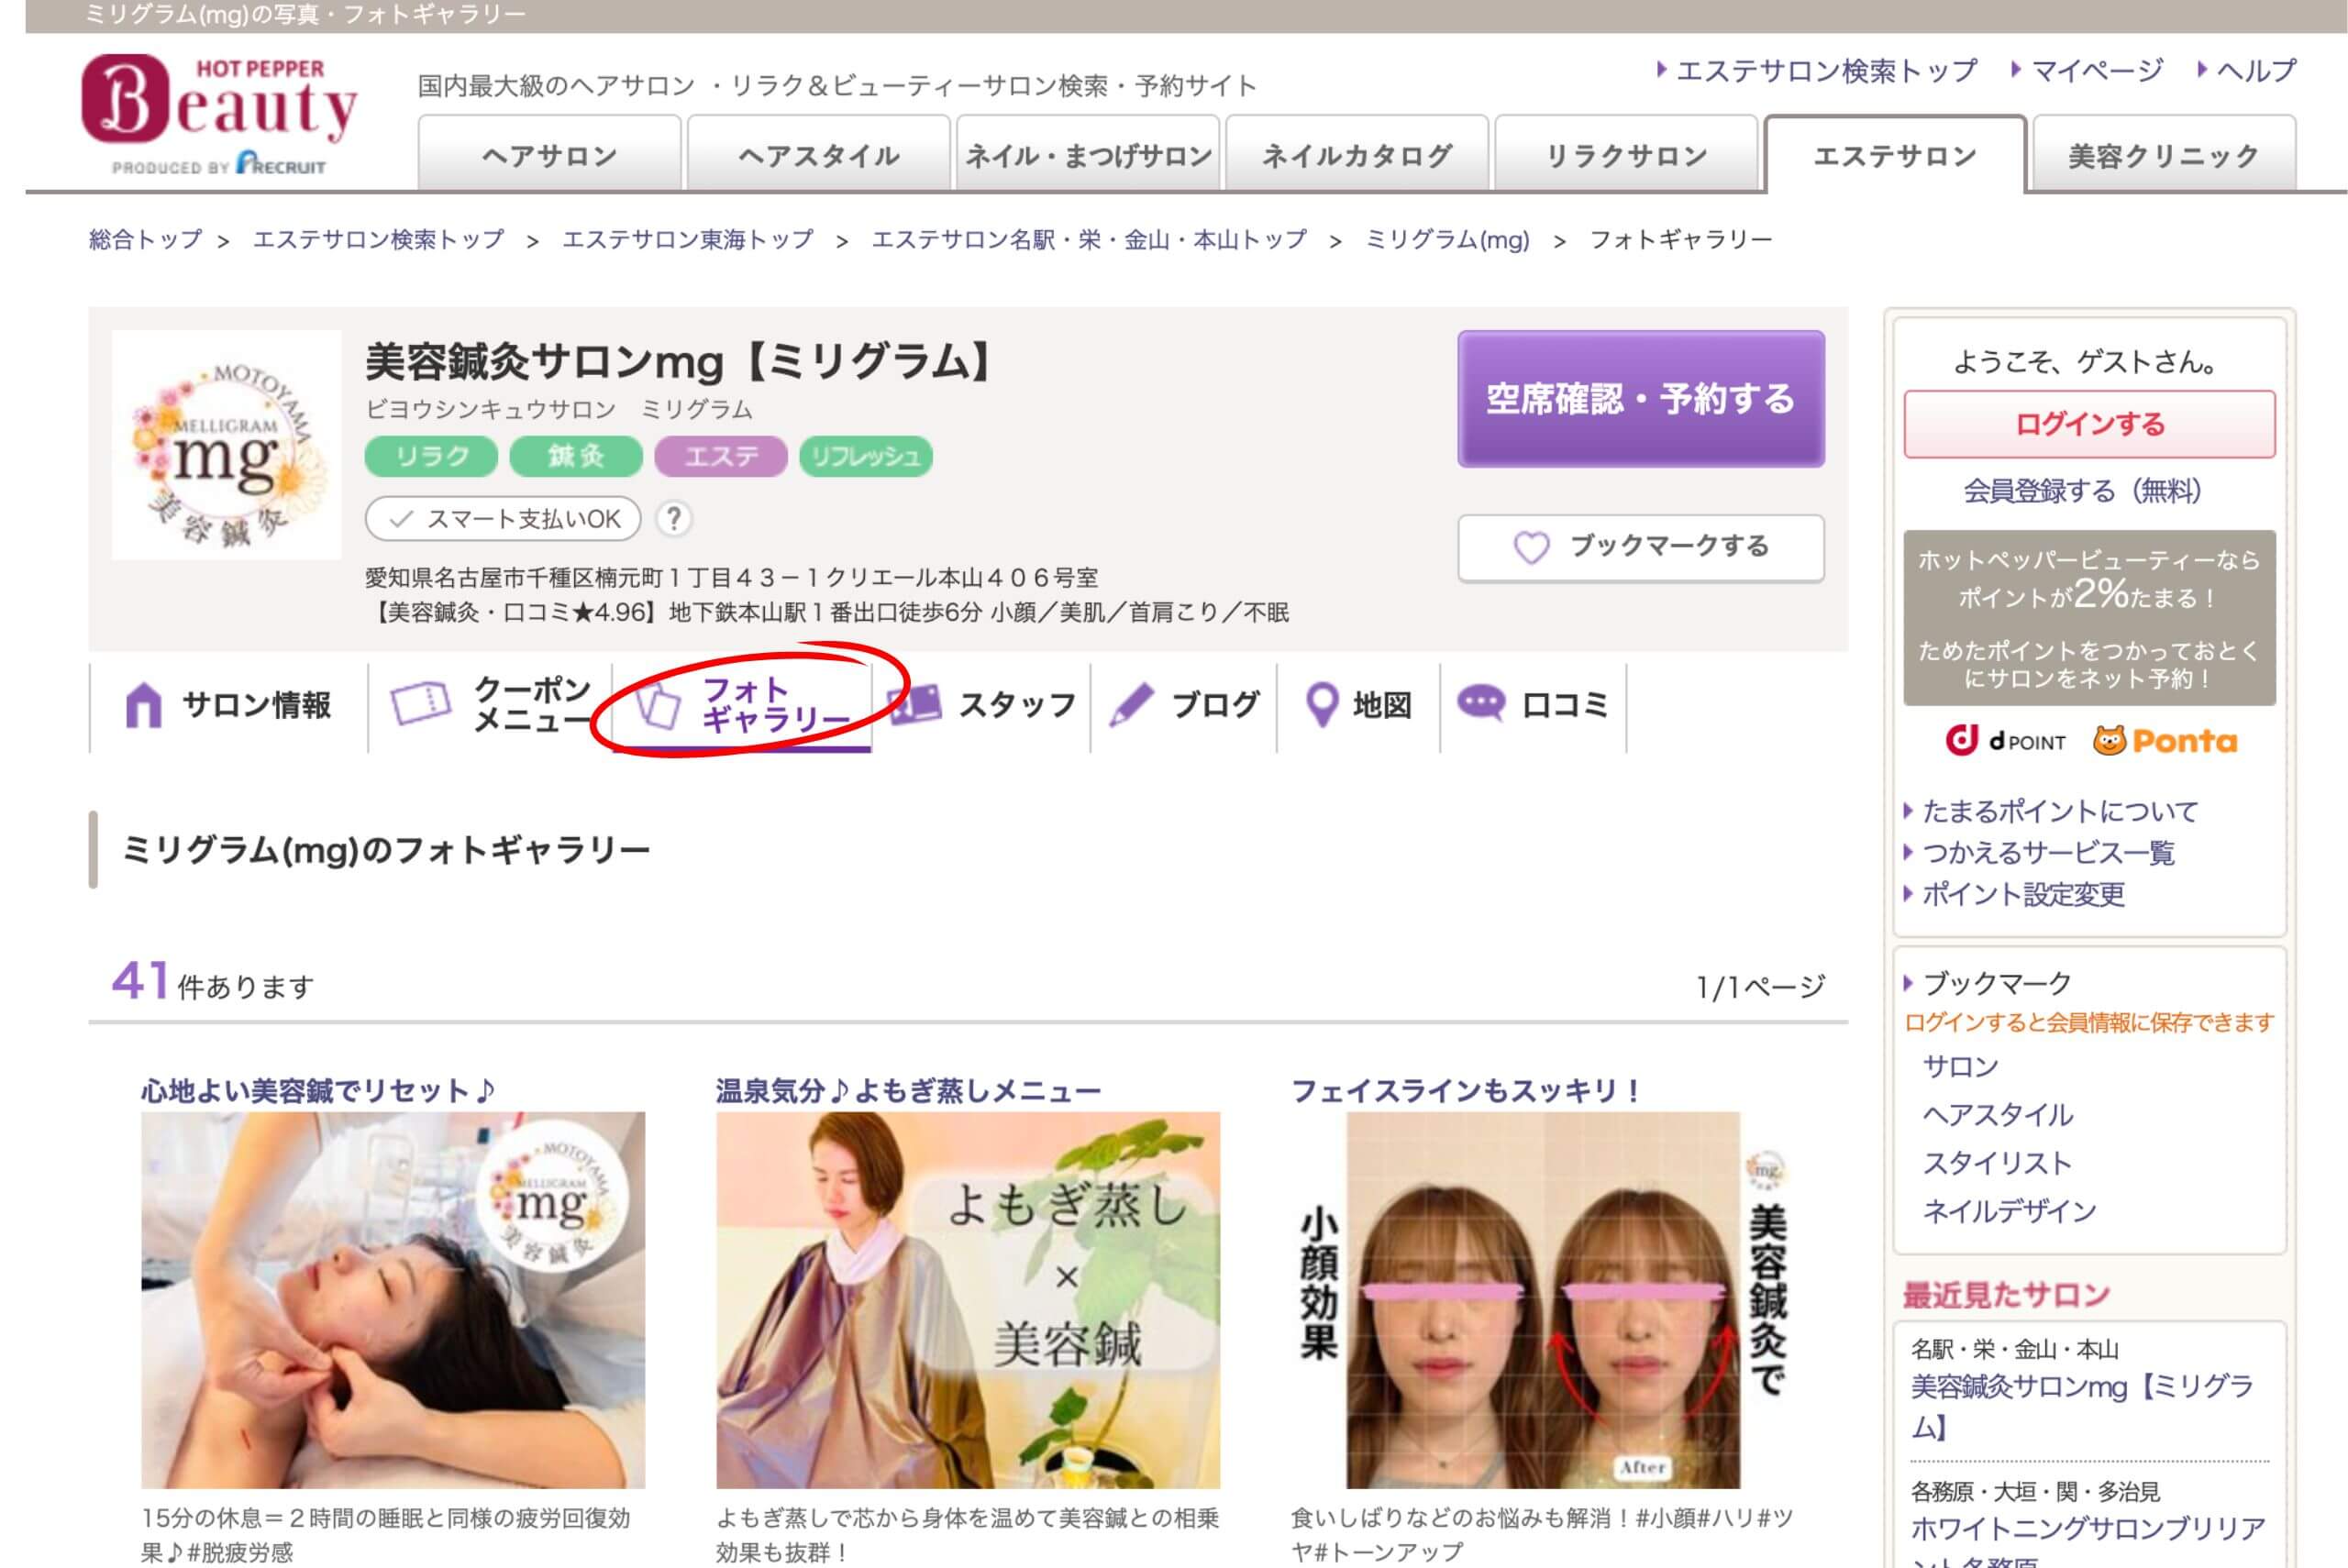Switch to ネイル・まつげサロン tab
This screenshot has height=1568, width=2348.
pyautogui.click(x=1087, y=154)
